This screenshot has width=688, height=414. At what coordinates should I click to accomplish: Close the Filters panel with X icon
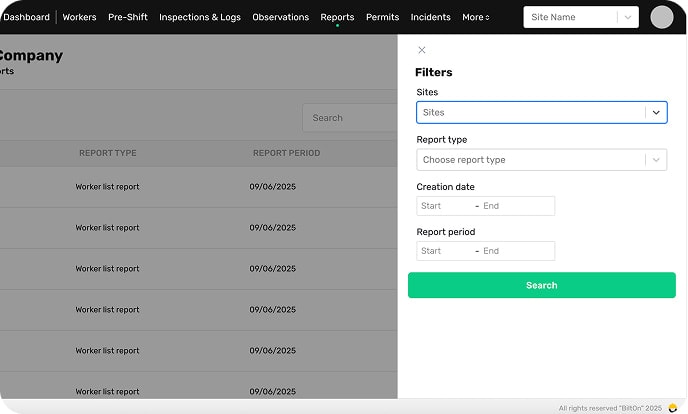pyautogui.click(x=422, y=50)
